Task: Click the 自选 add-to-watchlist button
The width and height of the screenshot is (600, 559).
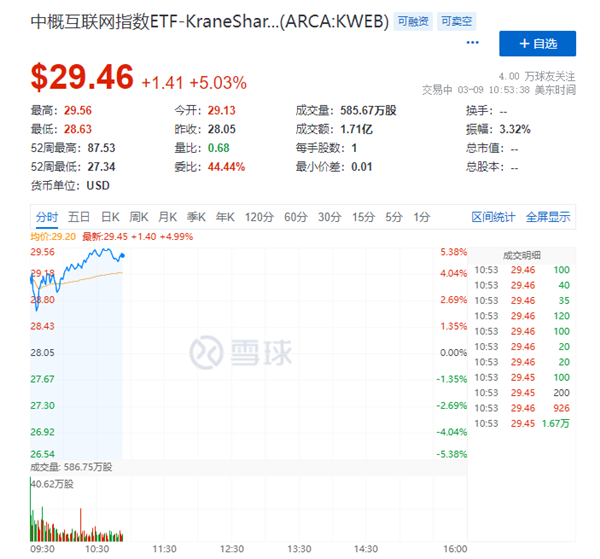Action: pyautogui.click(x=537, y=44)
